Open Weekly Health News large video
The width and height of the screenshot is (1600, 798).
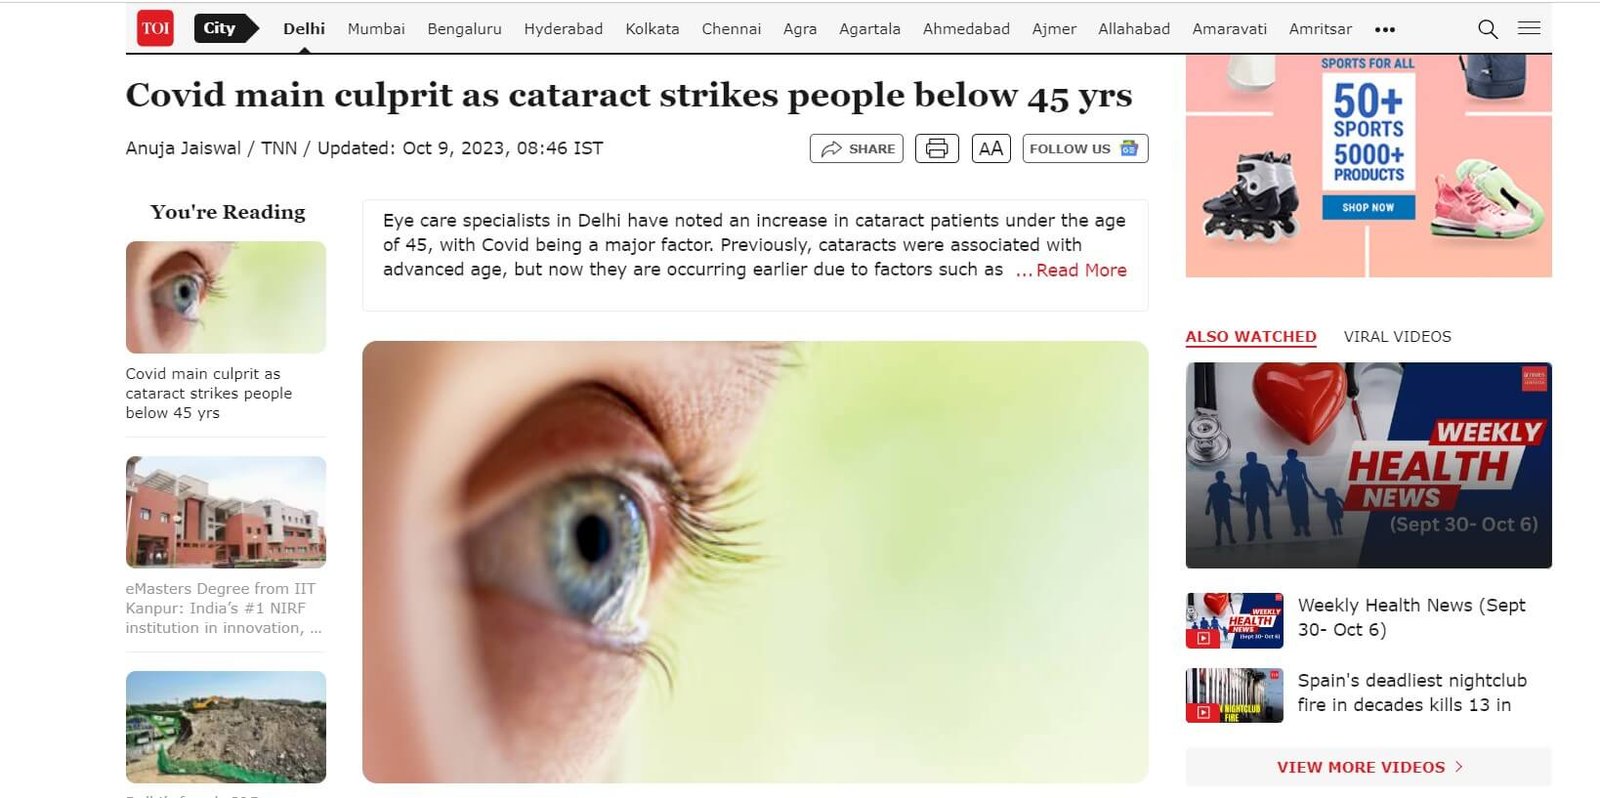point(1368,465)
